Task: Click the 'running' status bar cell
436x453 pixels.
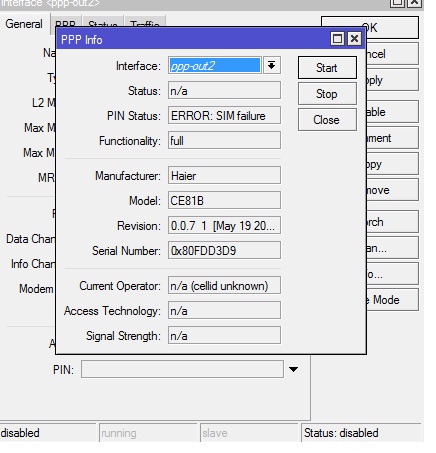Action: [148, 433]
